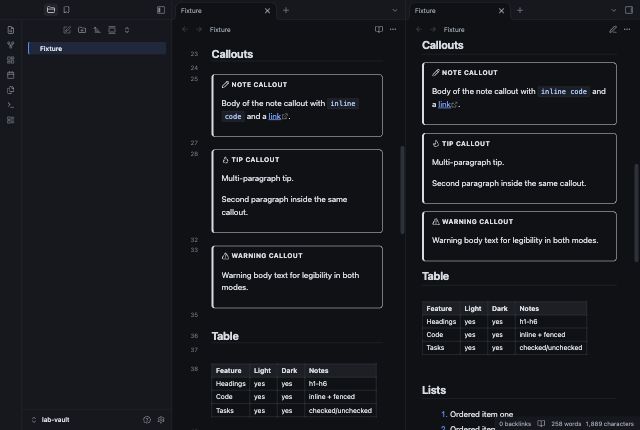Select the Fixture note in explorer
The width and height of the screenshot is (640, 430).
(x=97, y=49)
